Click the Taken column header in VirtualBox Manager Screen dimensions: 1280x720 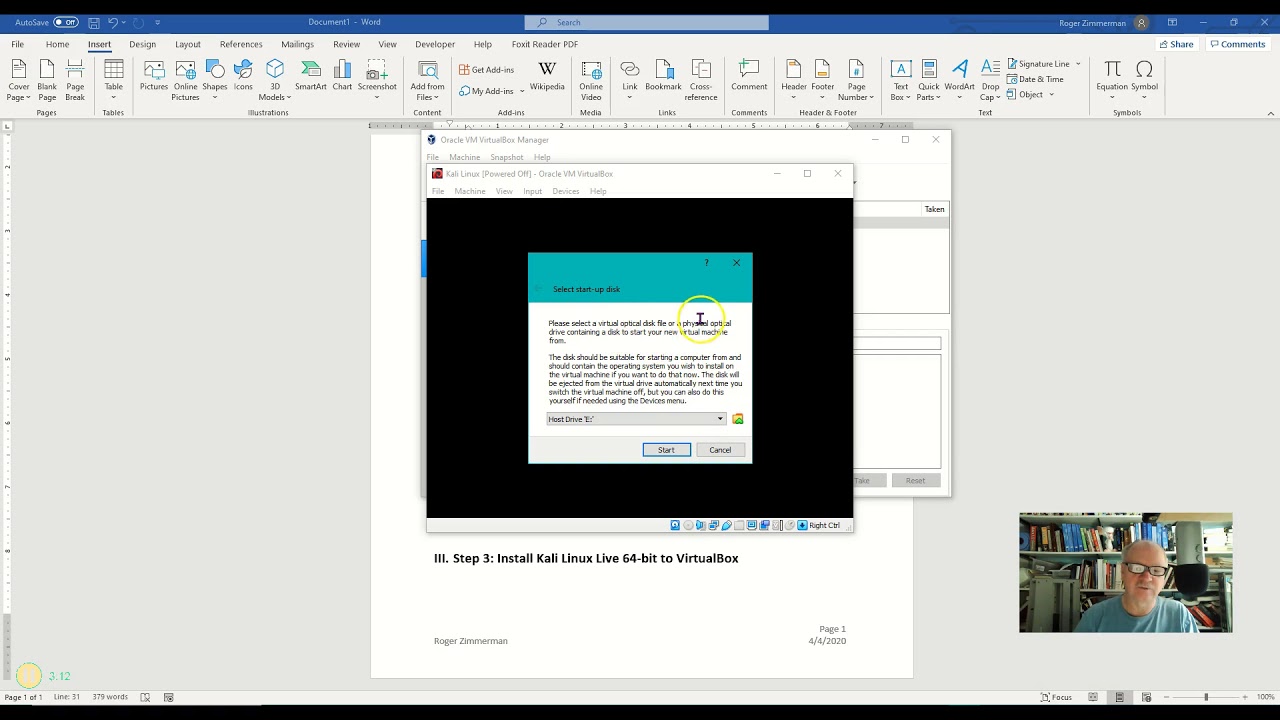(x=934, y=209)
